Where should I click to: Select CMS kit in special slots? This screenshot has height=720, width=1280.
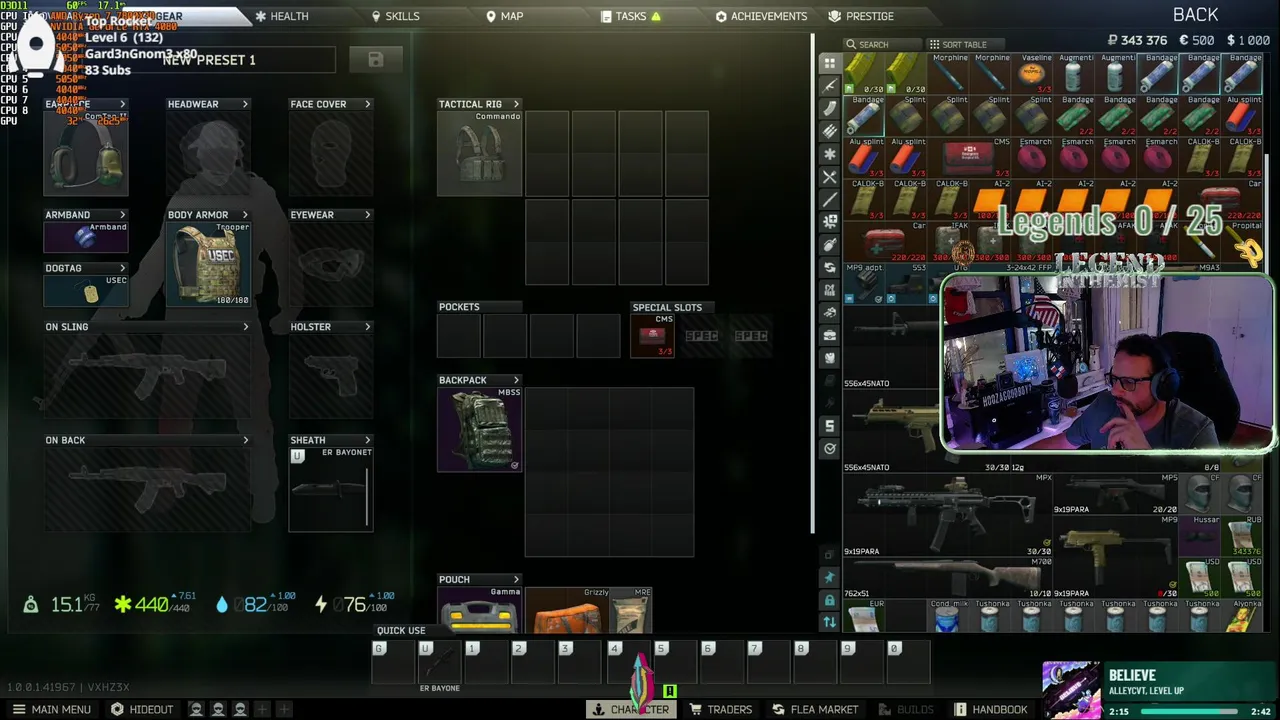[652, 335]
